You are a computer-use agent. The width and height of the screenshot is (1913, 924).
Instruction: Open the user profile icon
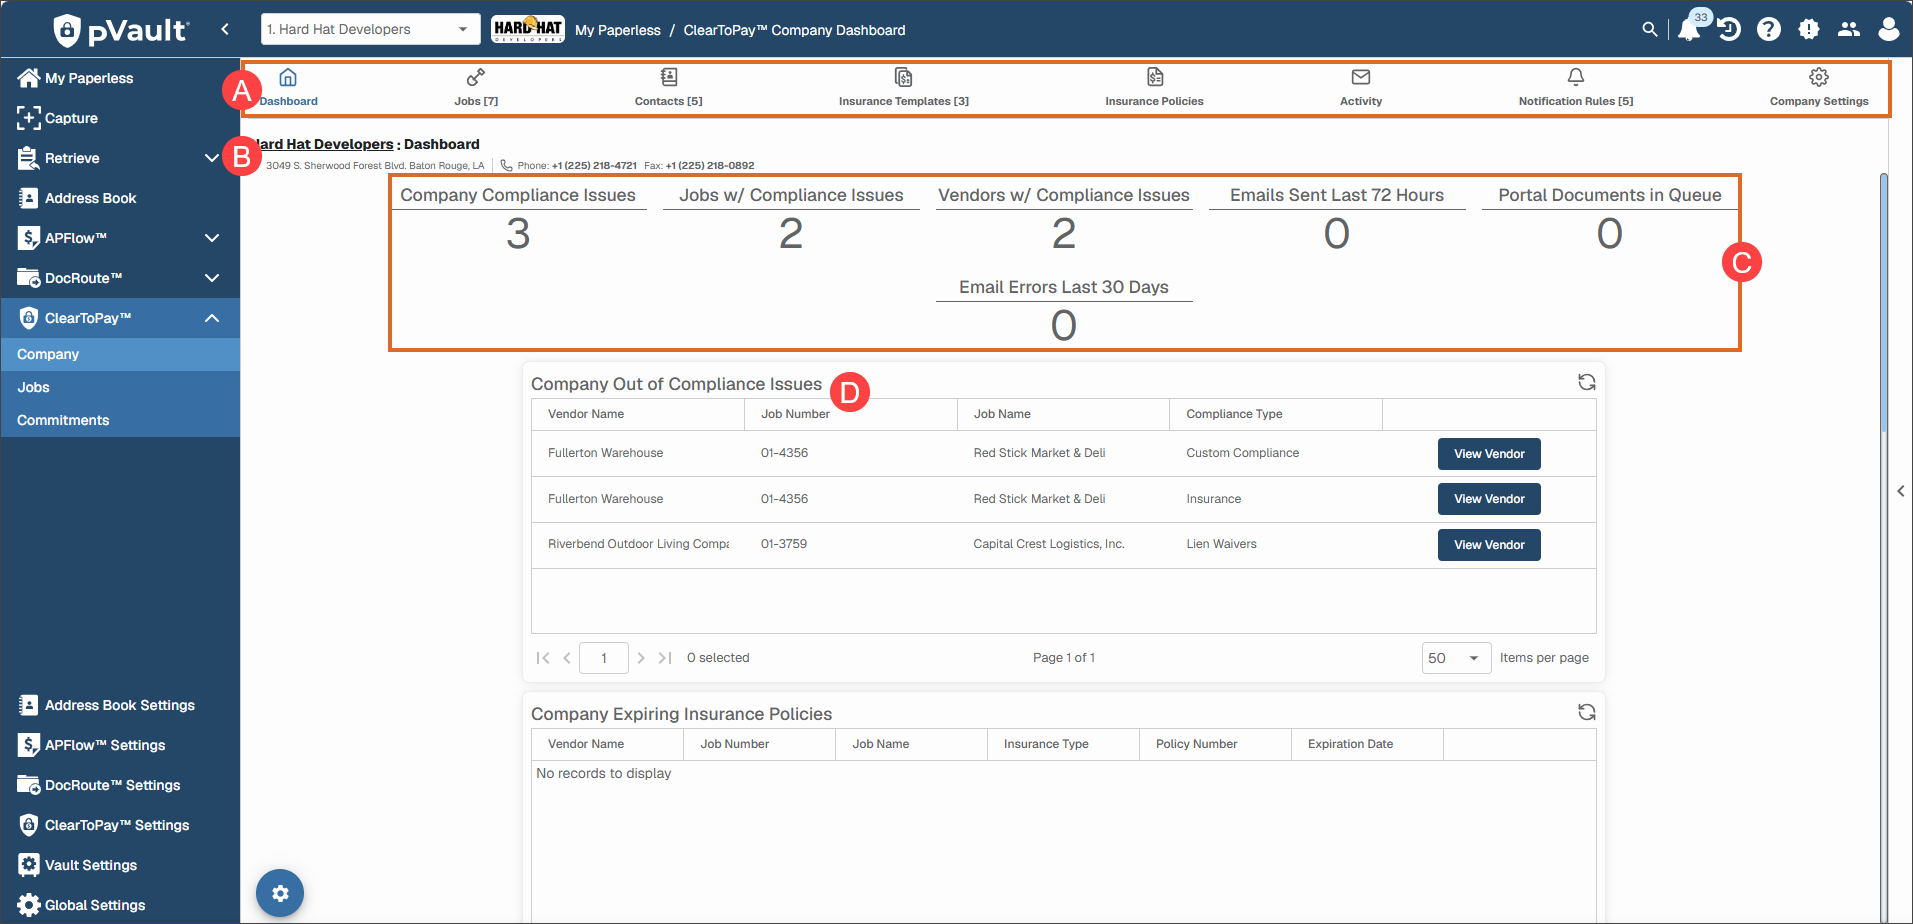tap(1888, 30)
